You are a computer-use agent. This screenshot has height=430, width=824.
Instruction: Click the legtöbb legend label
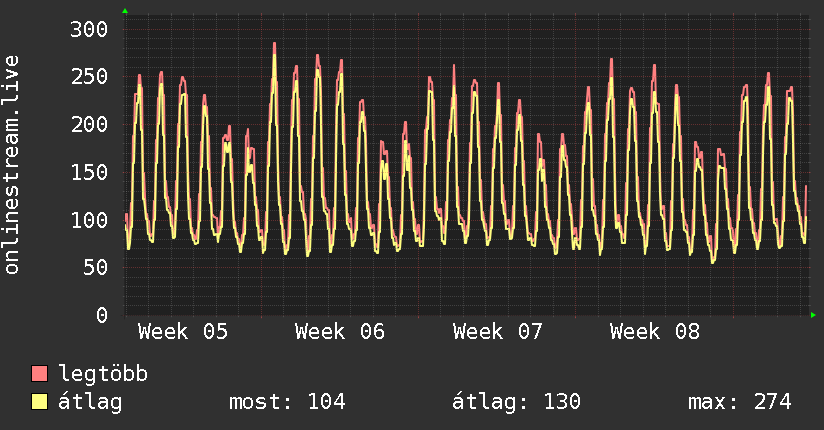click(103, 374)
